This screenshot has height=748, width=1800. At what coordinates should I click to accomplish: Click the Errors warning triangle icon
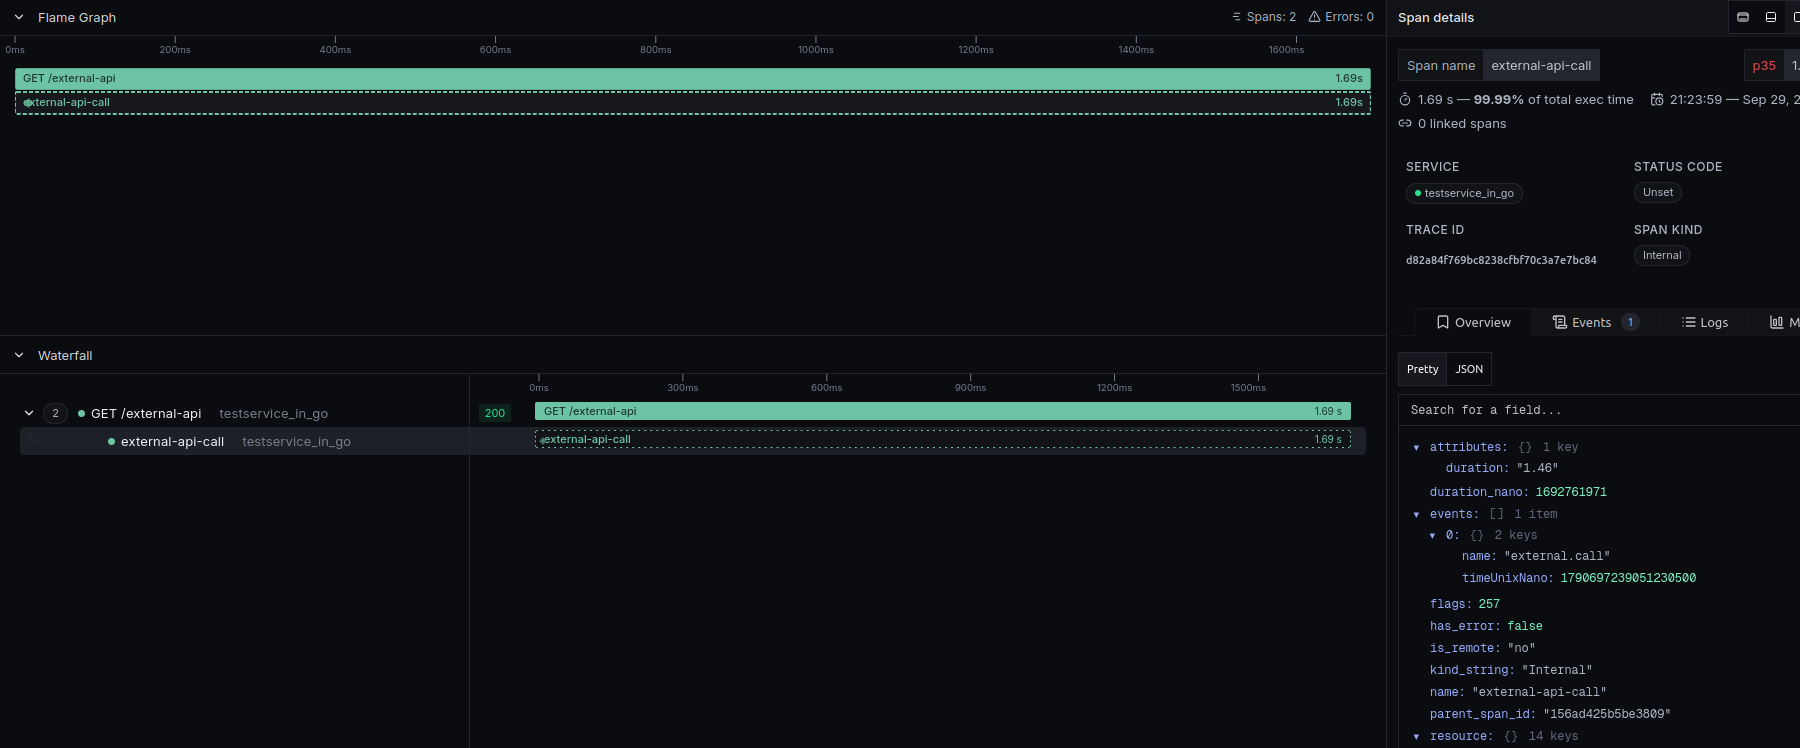pyautogui.click(x=1315, y=17)
